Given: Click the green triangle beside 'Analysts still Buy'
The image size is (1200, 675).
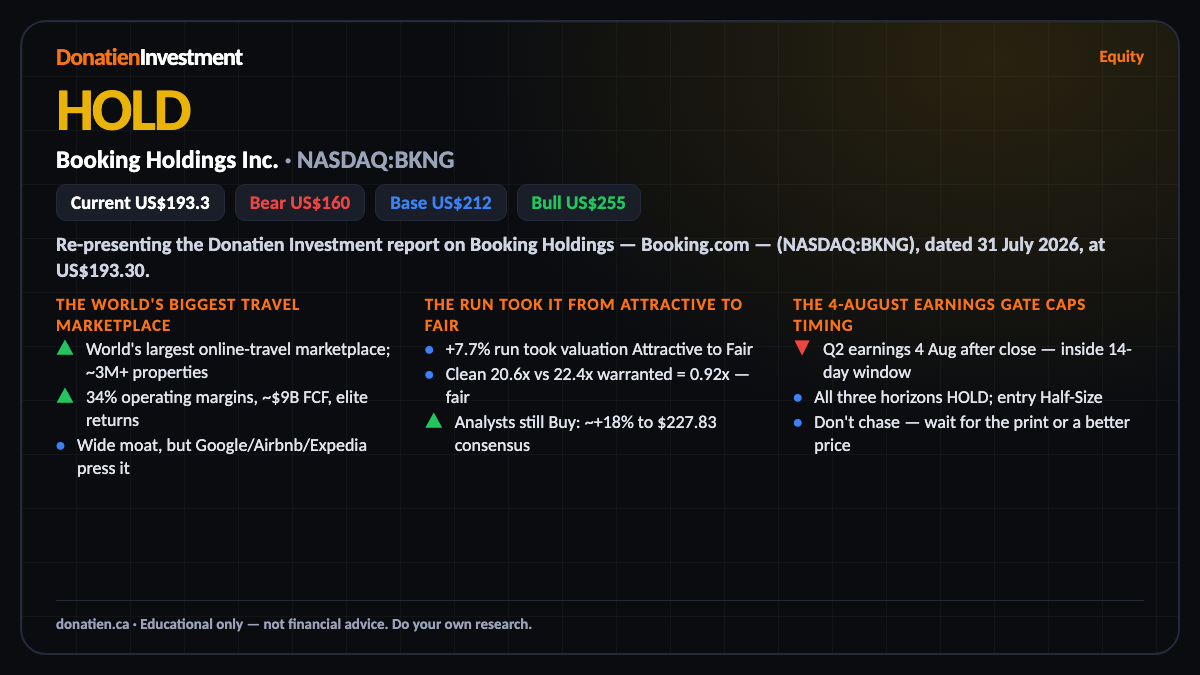Looking at the screenshot, I should (x=433, y=422).
